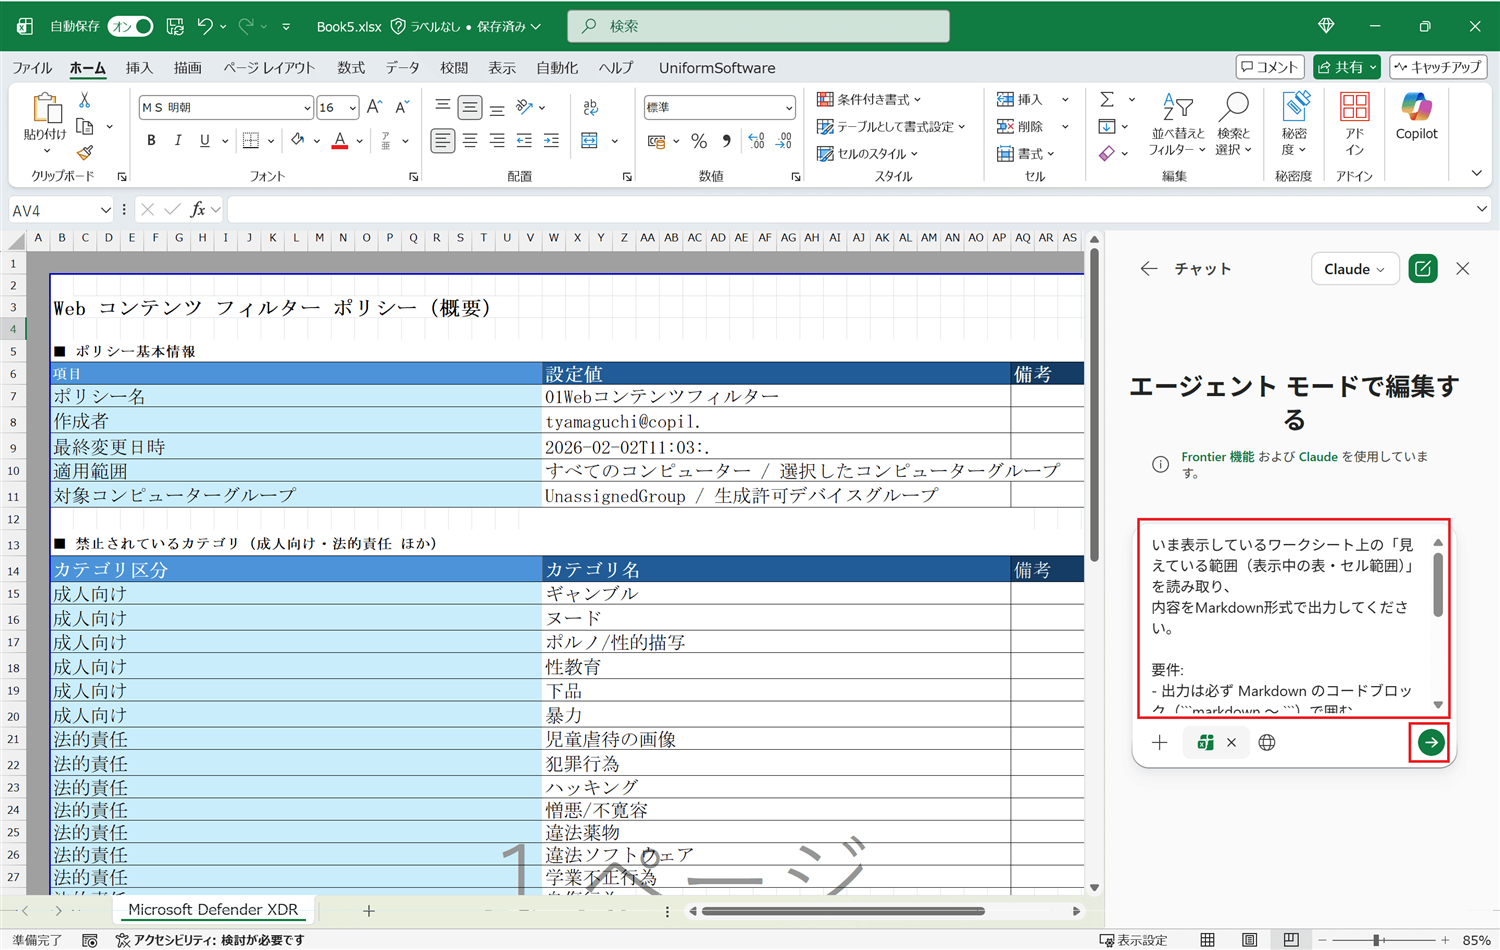Cut selection with the scissors icon

point(85,100)
